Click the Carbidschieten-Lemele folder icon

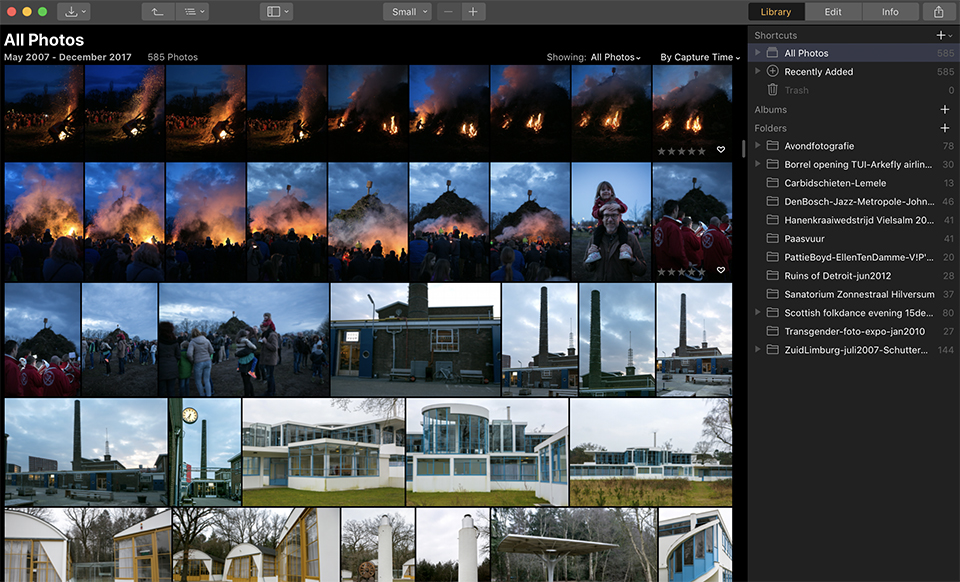click(x=773, y=182)
